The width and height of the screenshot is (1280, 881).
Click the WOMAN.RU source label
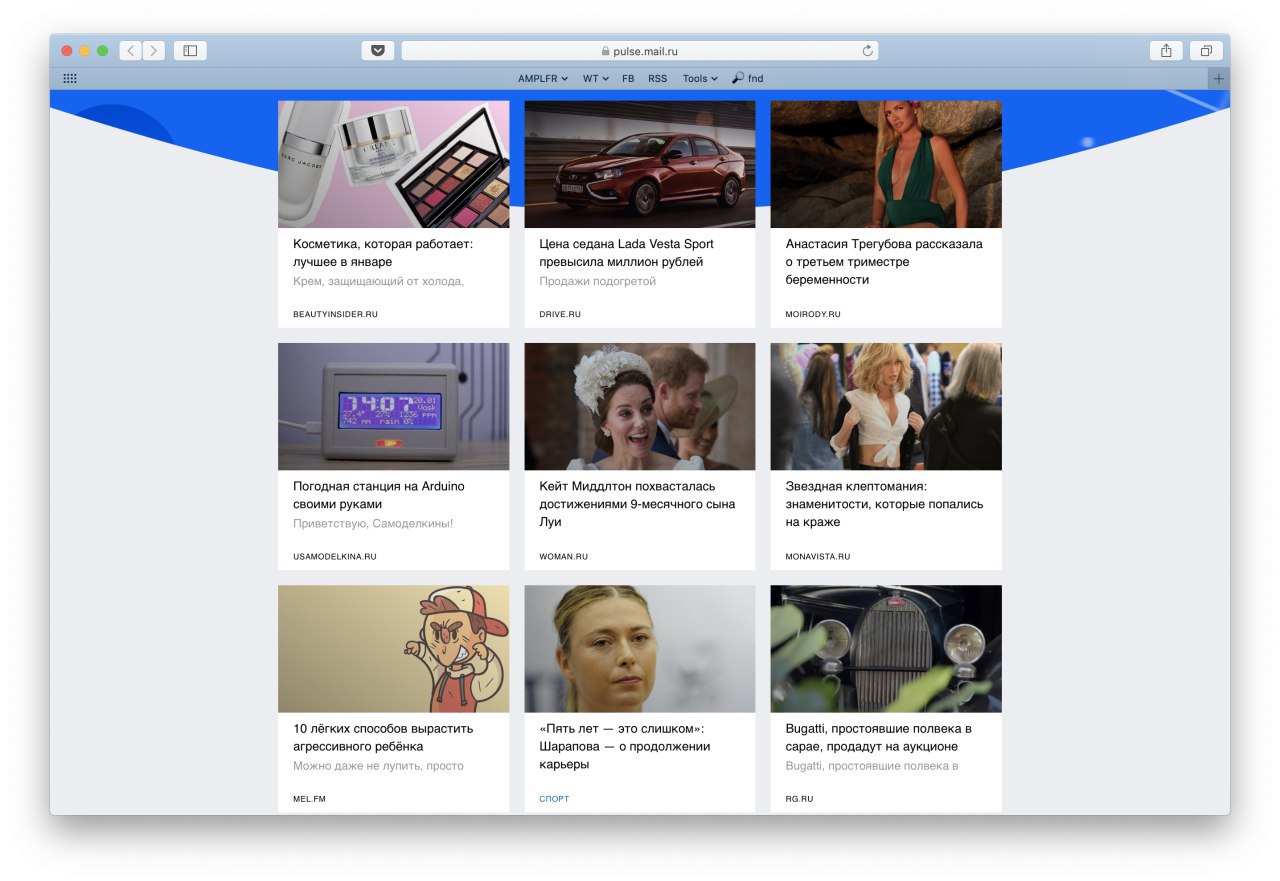[564, 556]
